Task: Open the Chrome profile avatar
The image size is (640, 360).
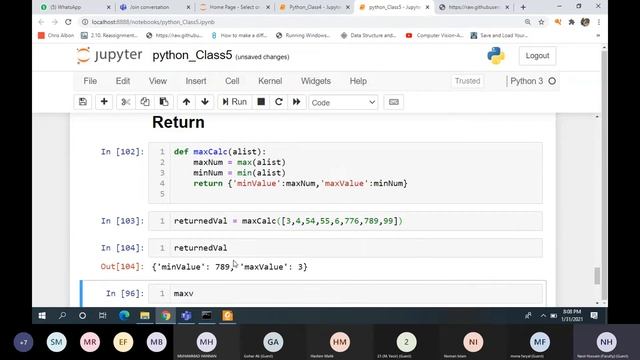Action: [x=585, y=22]
